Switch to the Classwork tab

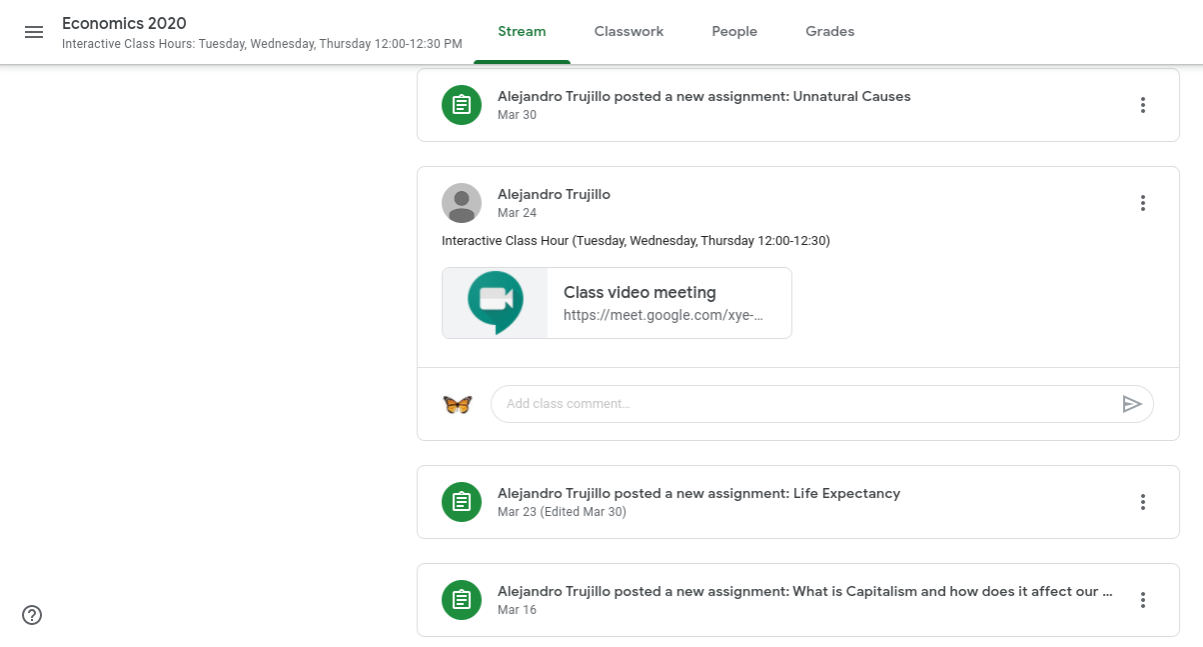[628, 32]
